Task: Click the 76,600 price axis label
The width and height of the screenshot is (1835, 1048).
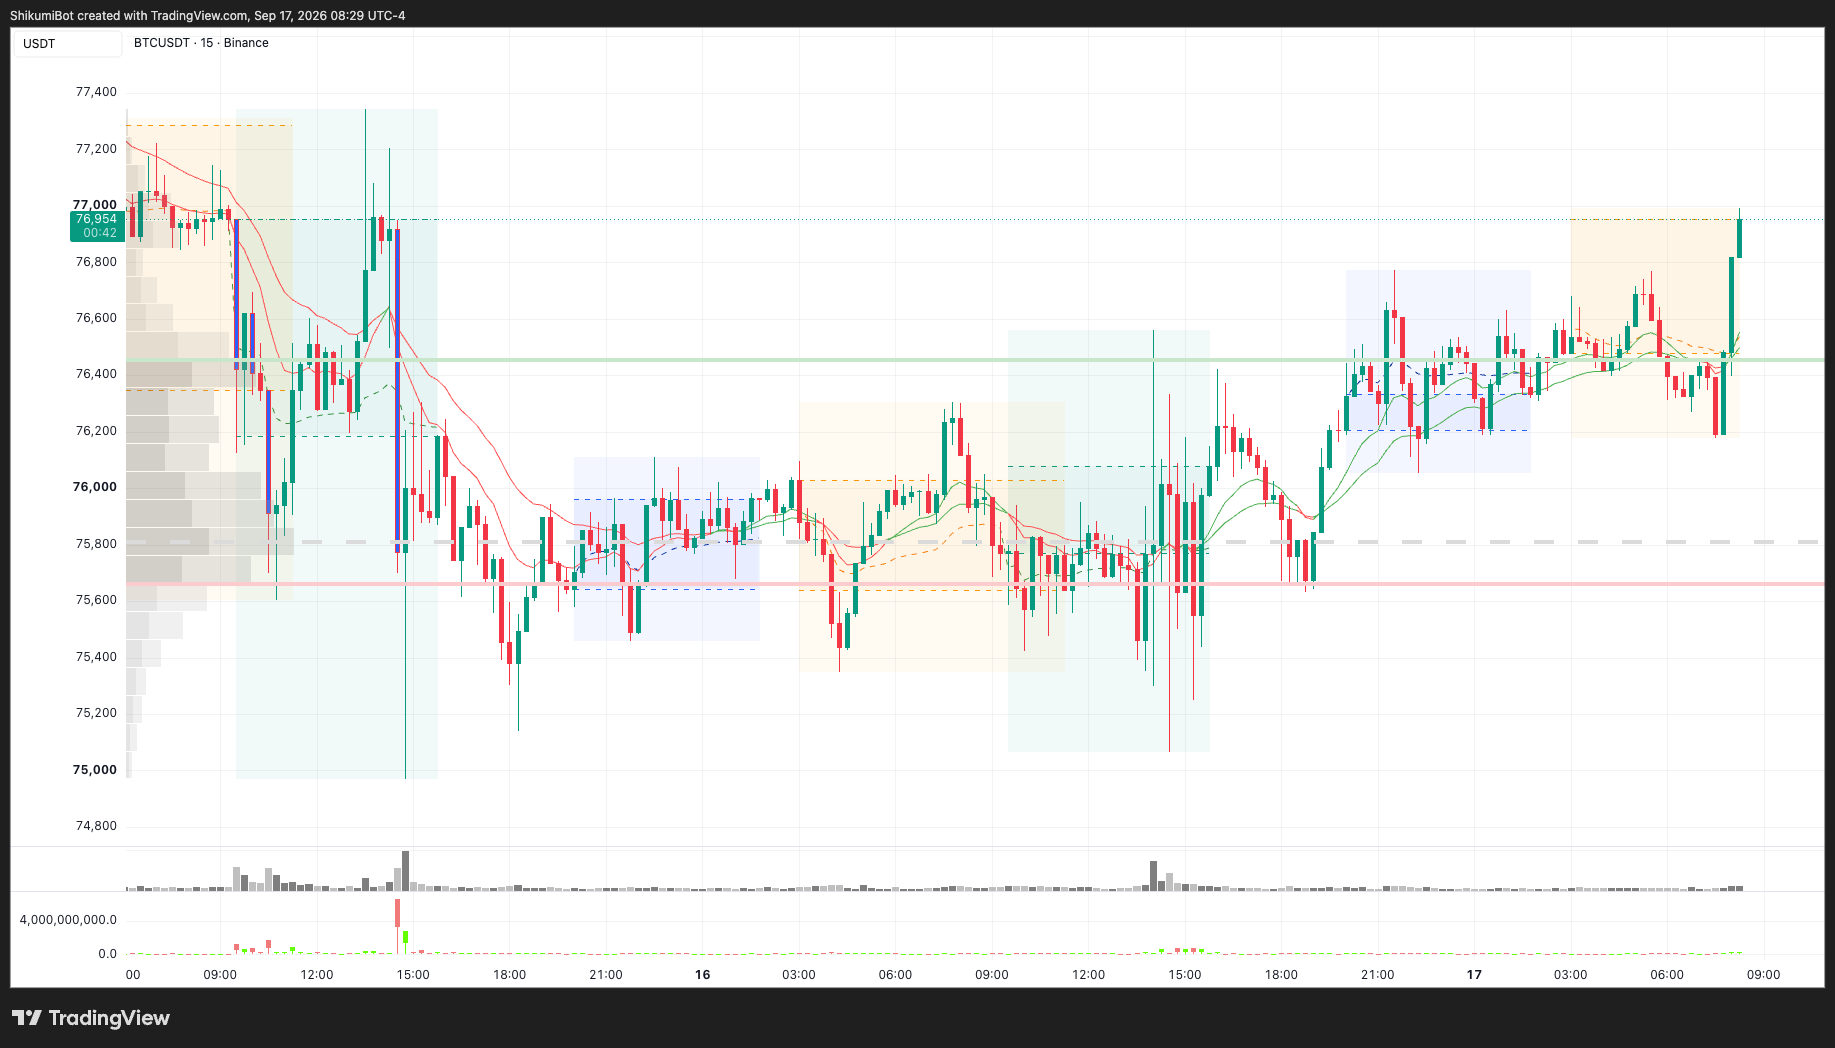Action: click(x=96, y=318)
